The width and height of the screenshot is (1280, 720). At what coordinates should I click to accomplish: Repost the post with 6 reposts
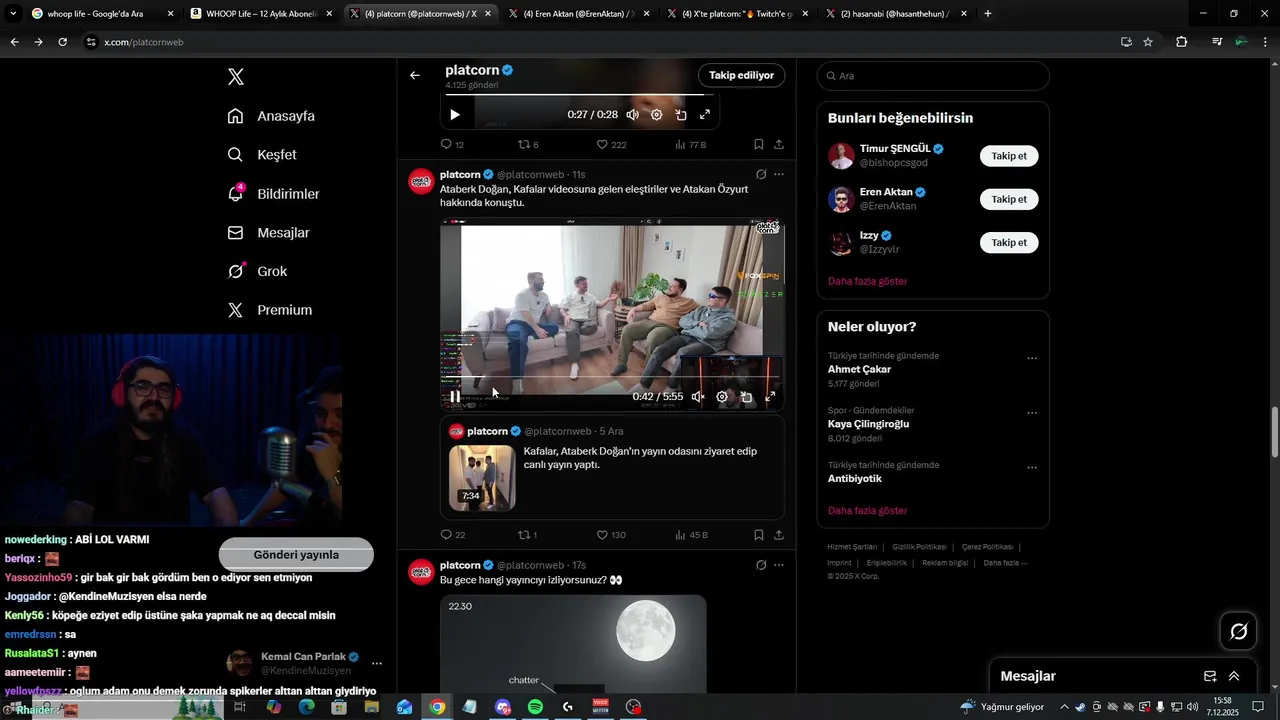[528, 145]
